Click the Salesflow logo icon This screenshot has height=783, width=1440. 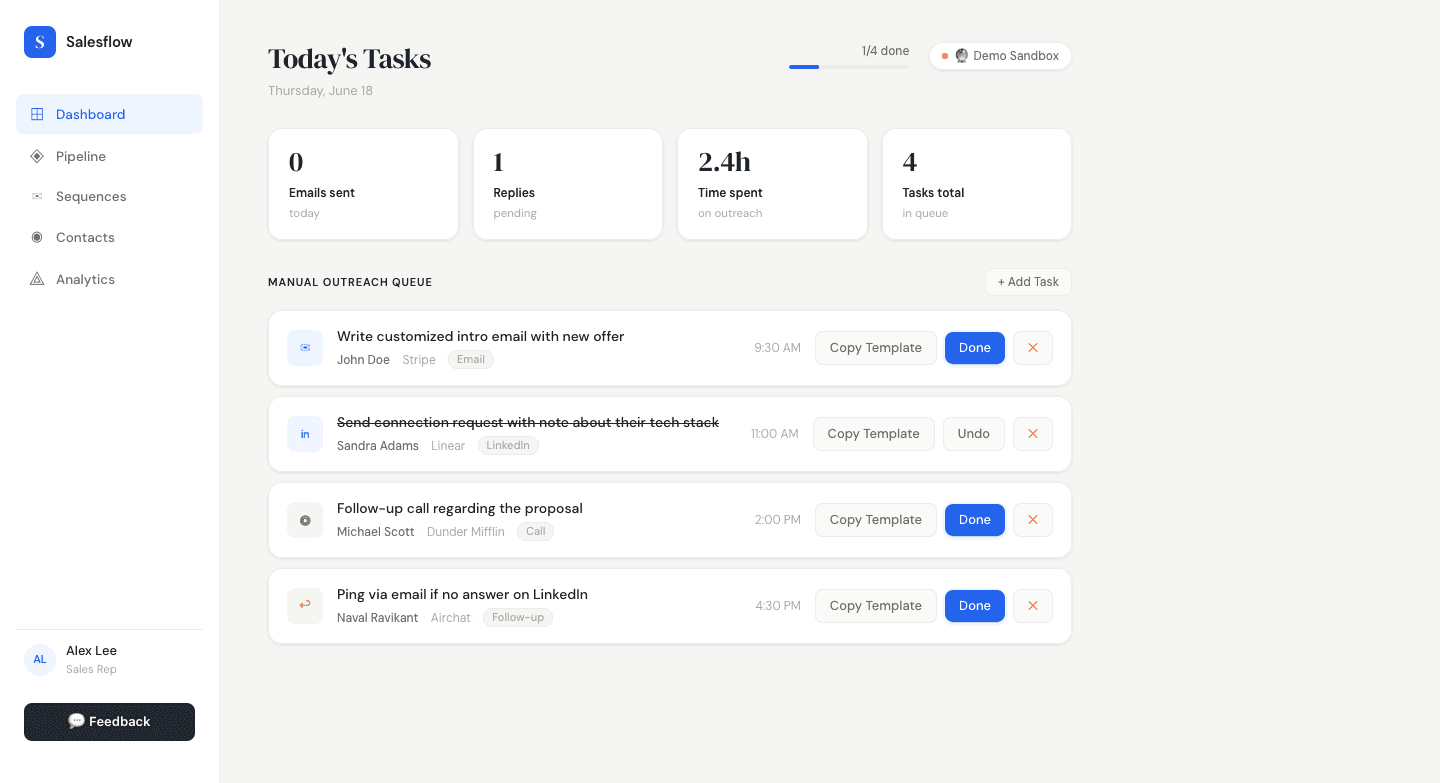pyautogui.click(x=40, y=42)
